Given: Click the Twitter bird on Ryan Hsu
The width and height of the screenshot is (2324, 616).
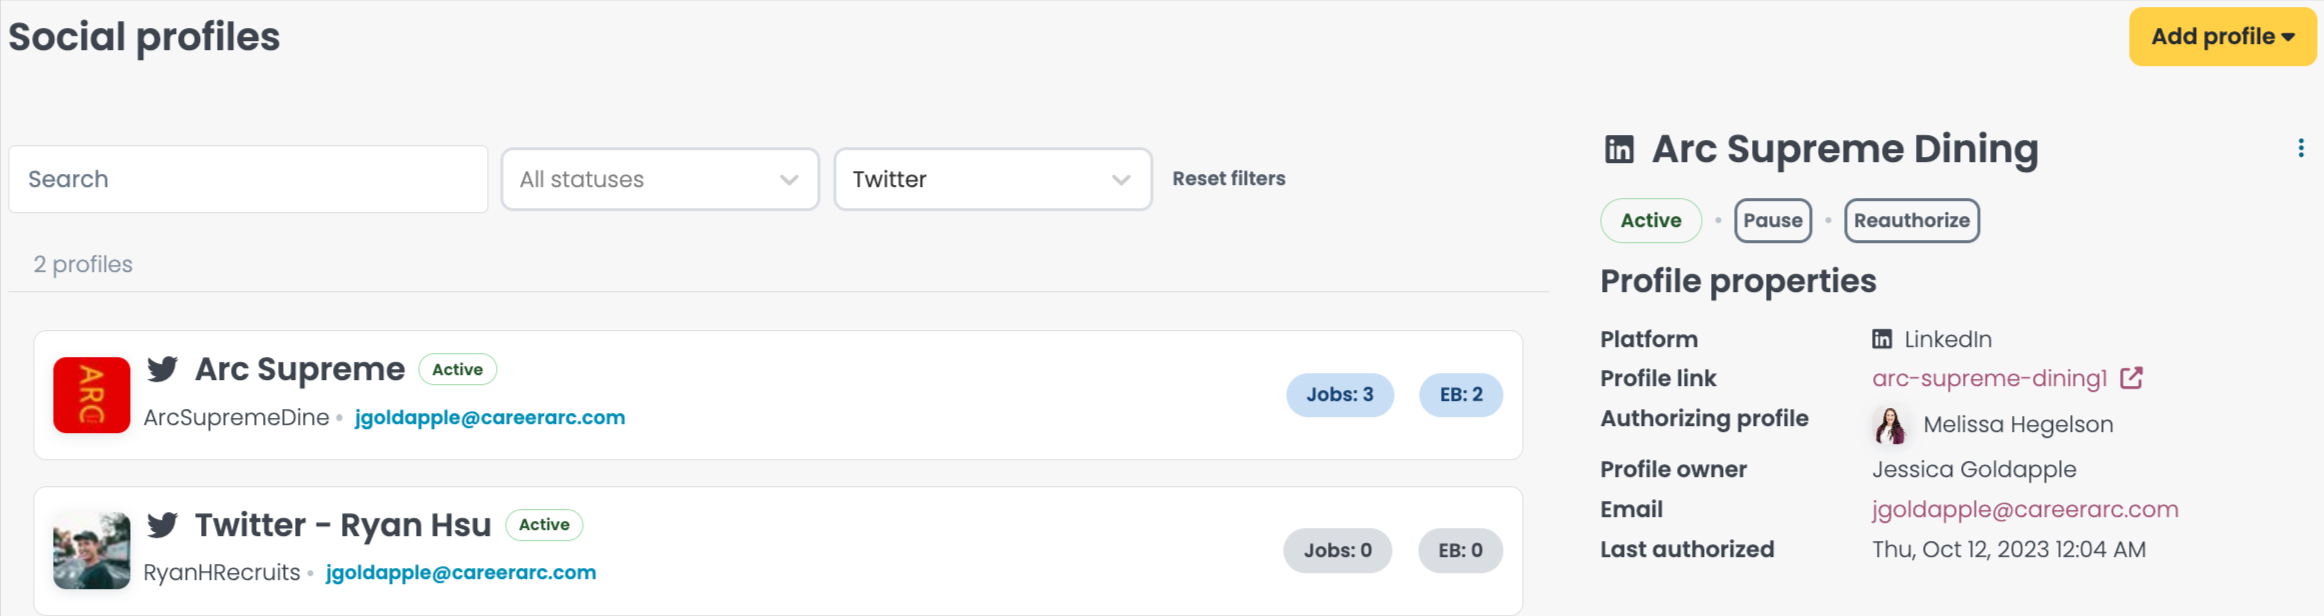Looking at the screenshot, I should 163,524.
